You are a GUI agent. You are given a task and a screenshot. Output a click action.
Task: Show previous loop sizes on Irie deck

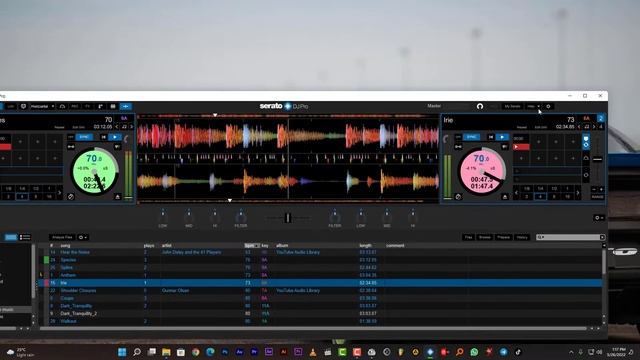(517, 193)
